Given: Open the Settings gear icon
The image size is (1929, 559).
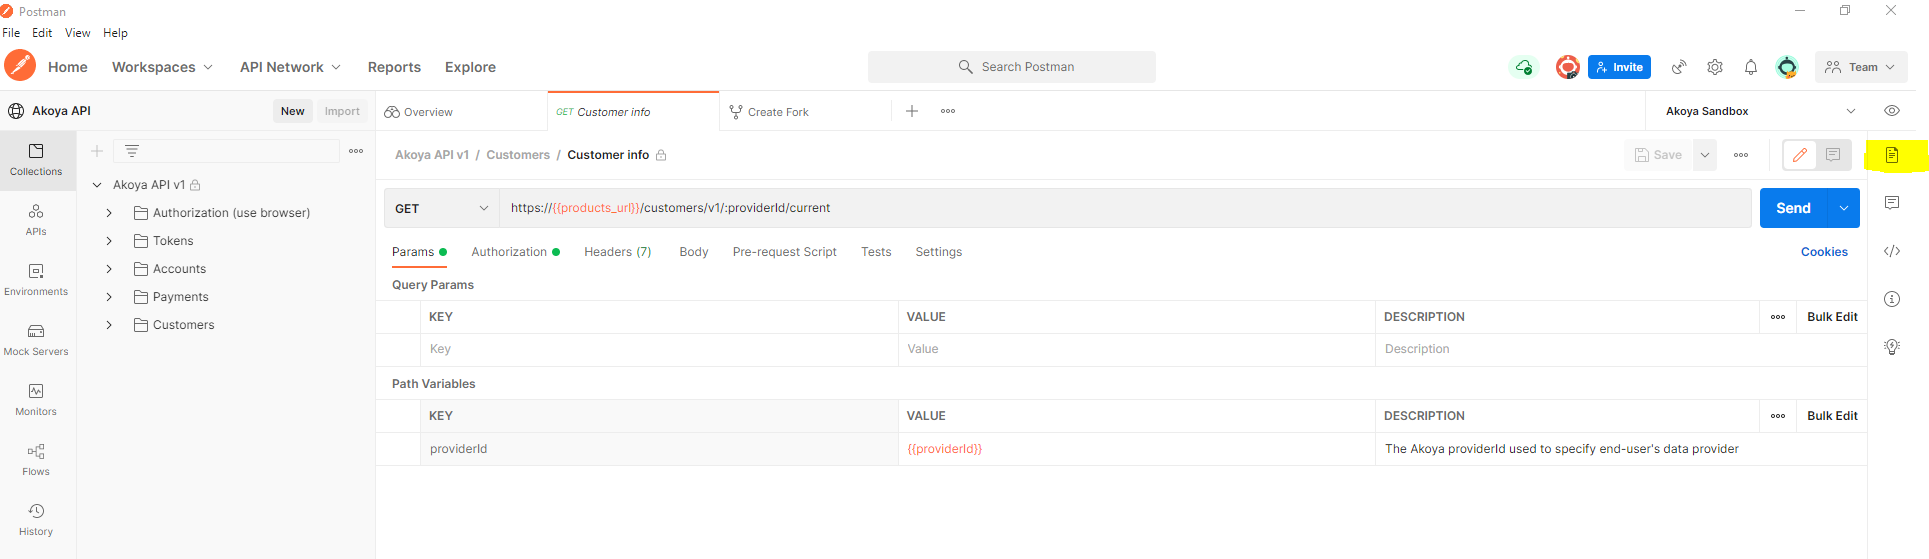Looking at the screenshot, I should pos(1715,67).
